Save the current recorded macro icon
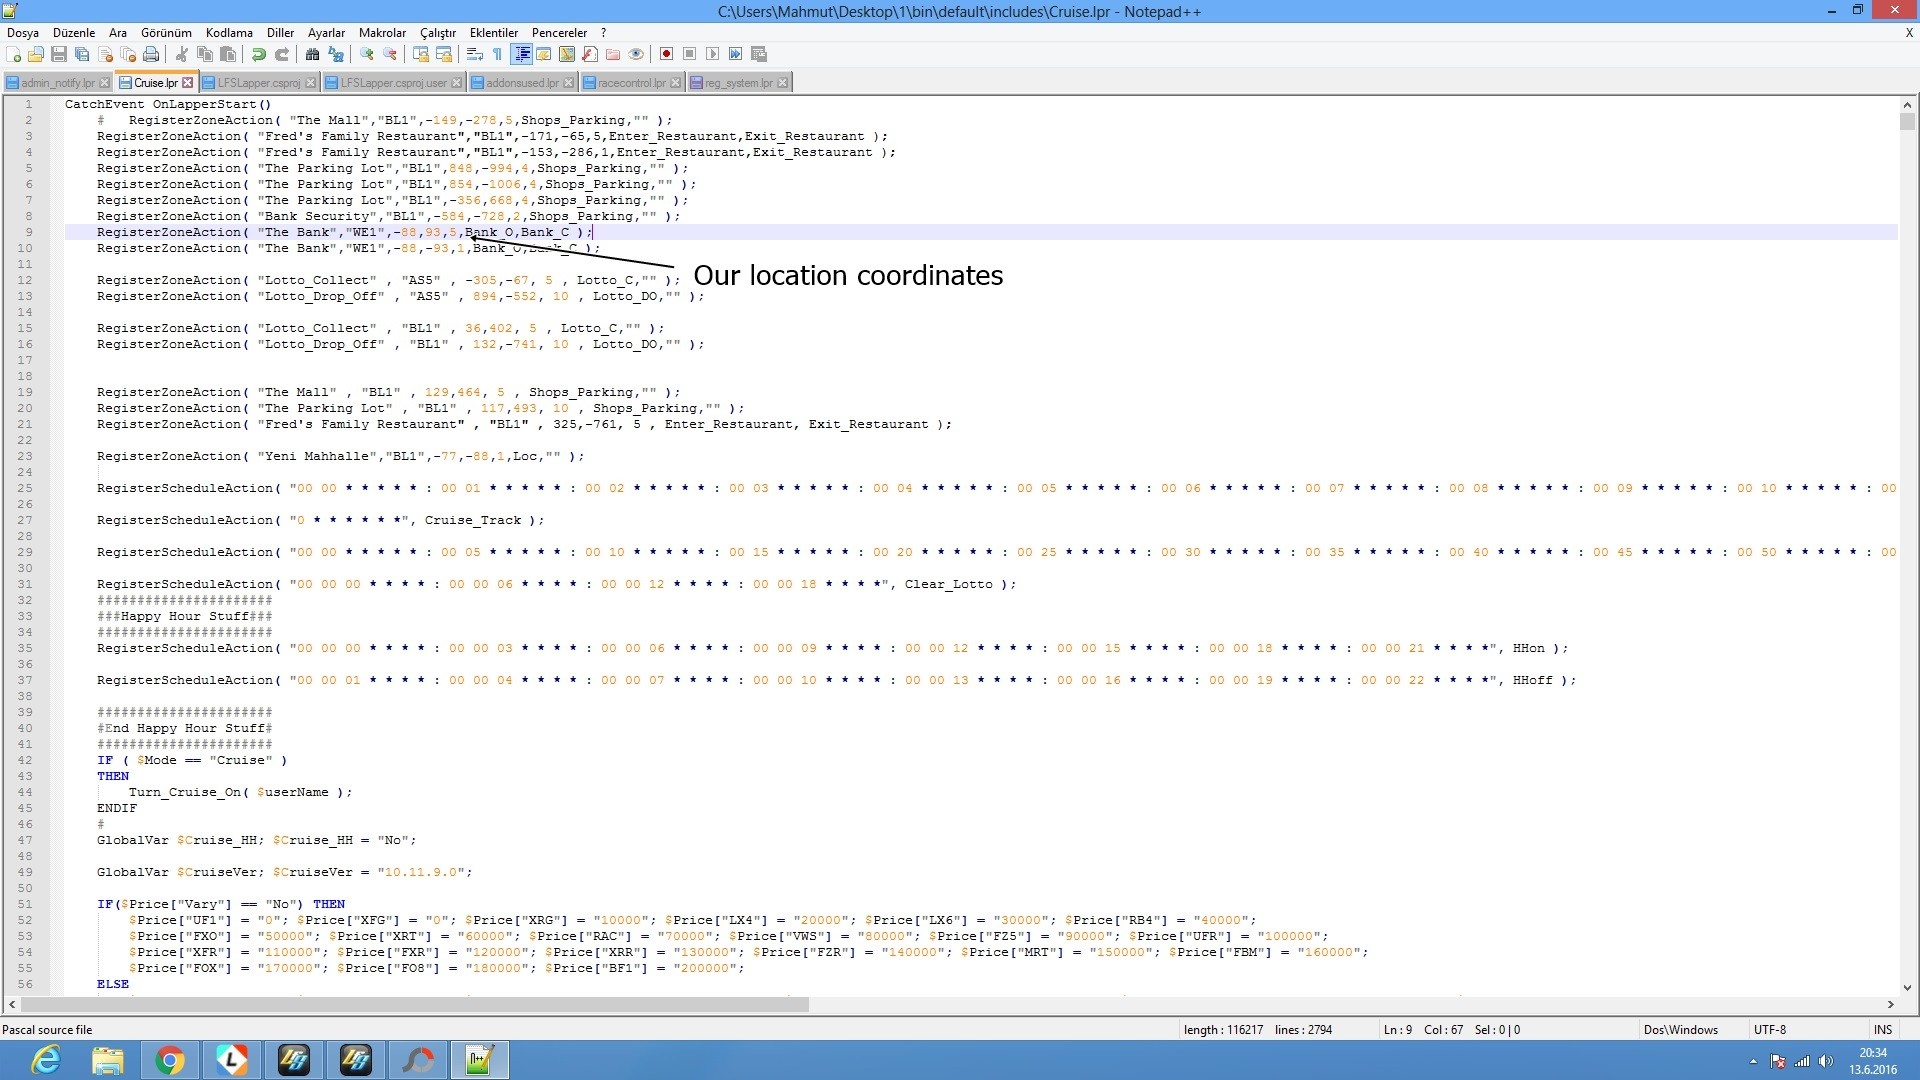Viewport: 1920px width, 1080px height. [x=759, y=54]
